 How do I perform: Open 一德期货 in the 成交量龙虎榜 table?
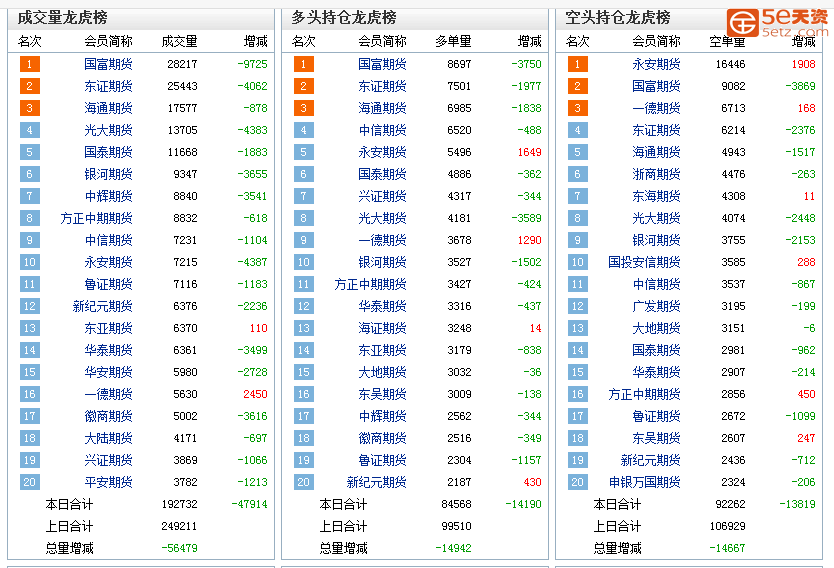(108, 394)
